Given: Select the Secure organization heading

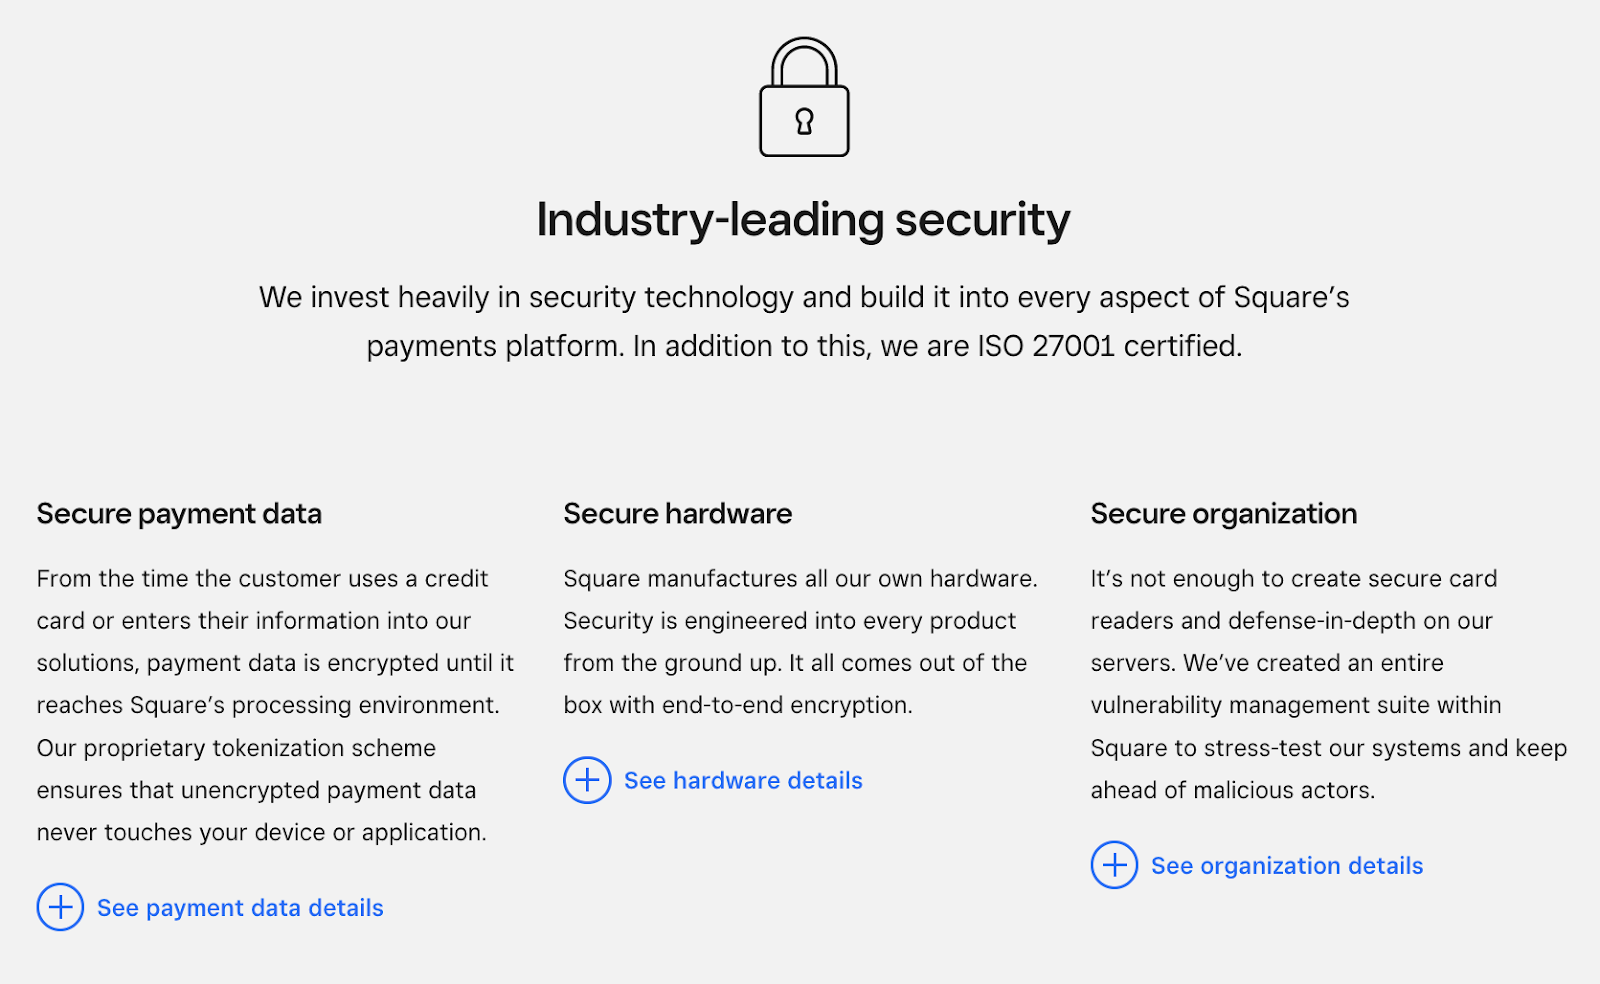Looking at the screenshot, I should [x=1223, y=514].
